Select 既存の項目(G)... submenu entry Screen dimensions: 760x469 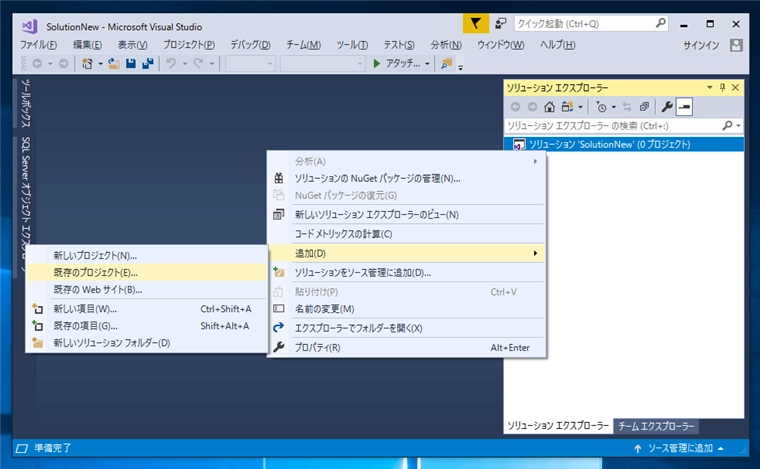pyautogui.click(x=146, y=326)
